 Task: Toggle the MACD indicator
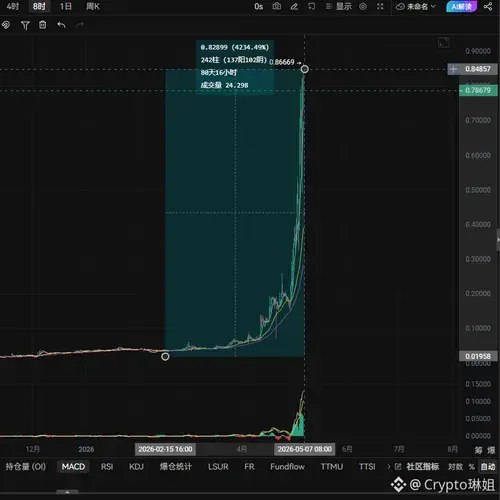[x=73, y=466]
